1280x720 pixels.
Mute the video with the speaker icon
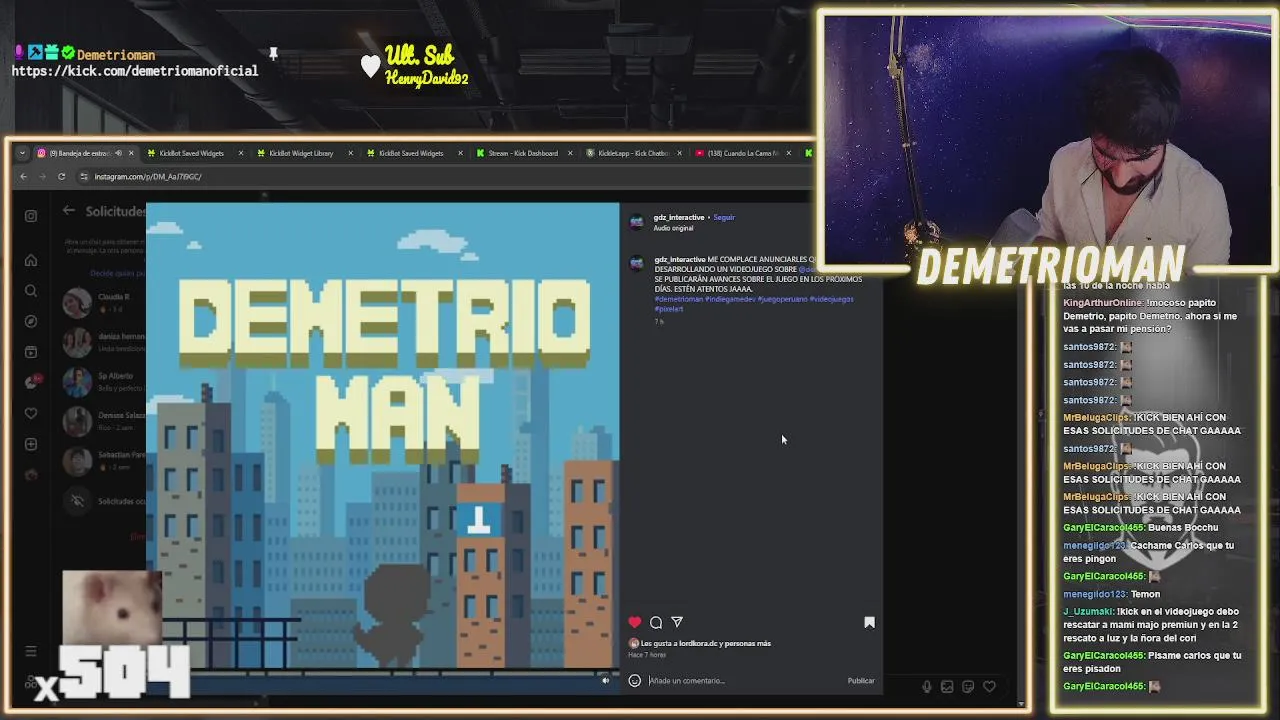605,680
